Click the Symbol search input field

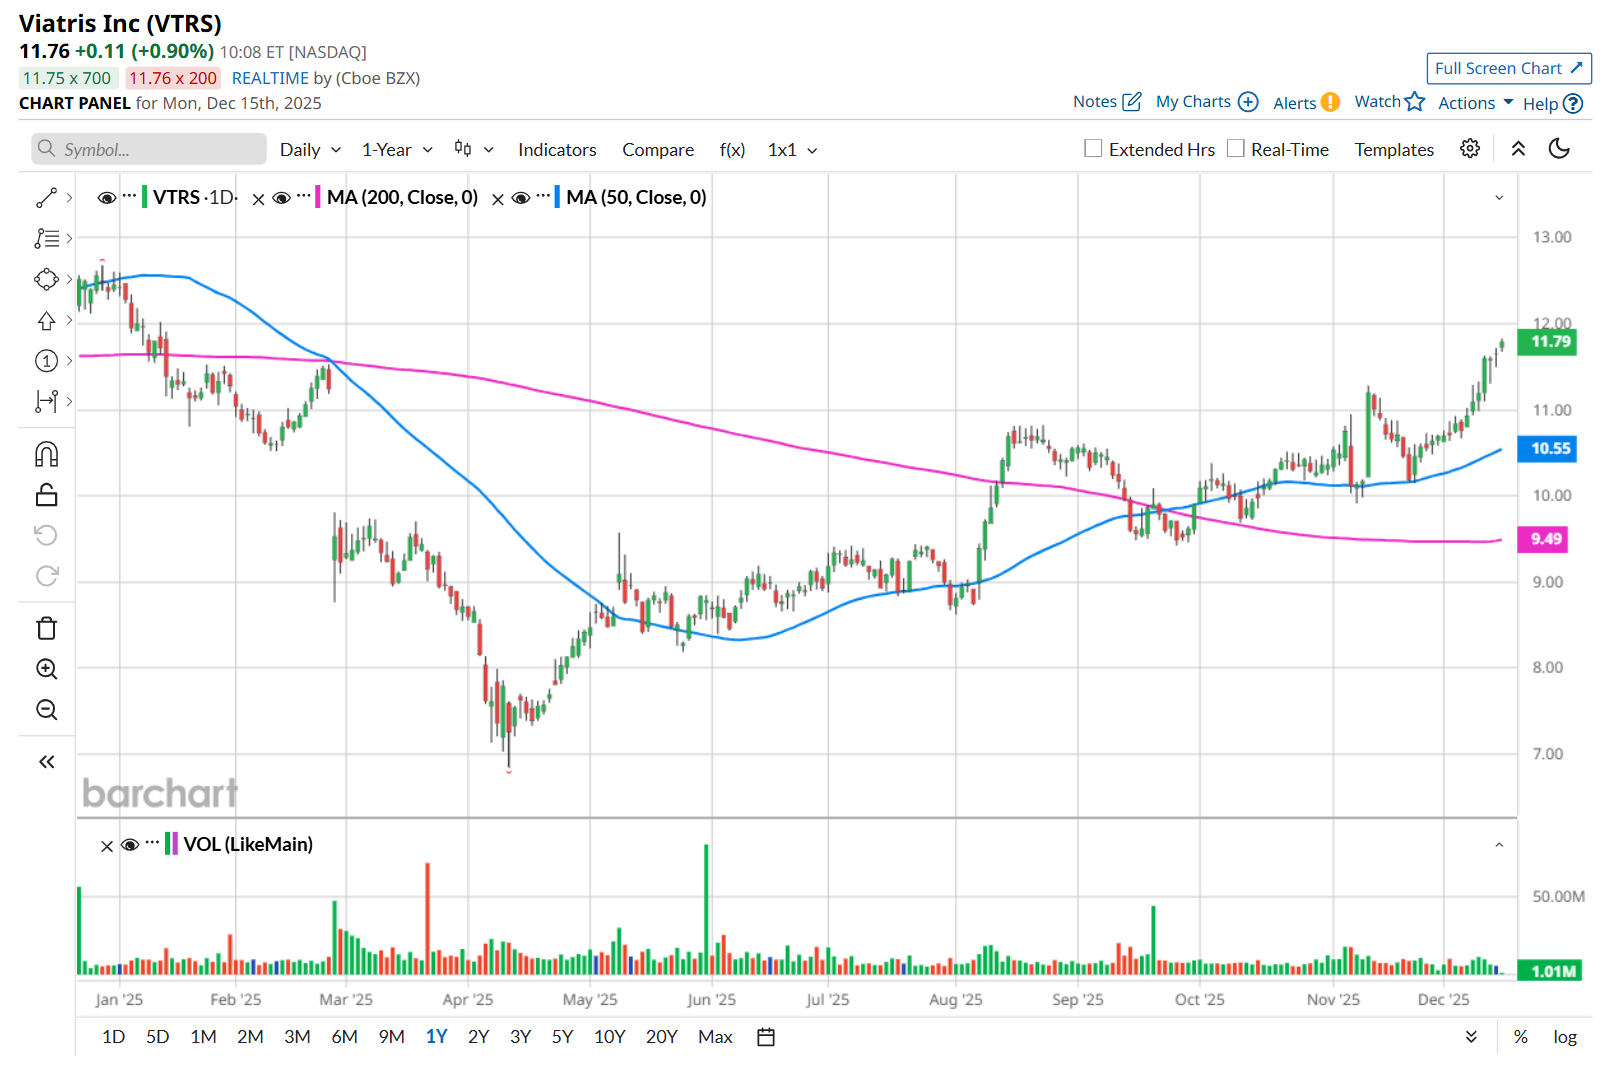pos(150,150)
